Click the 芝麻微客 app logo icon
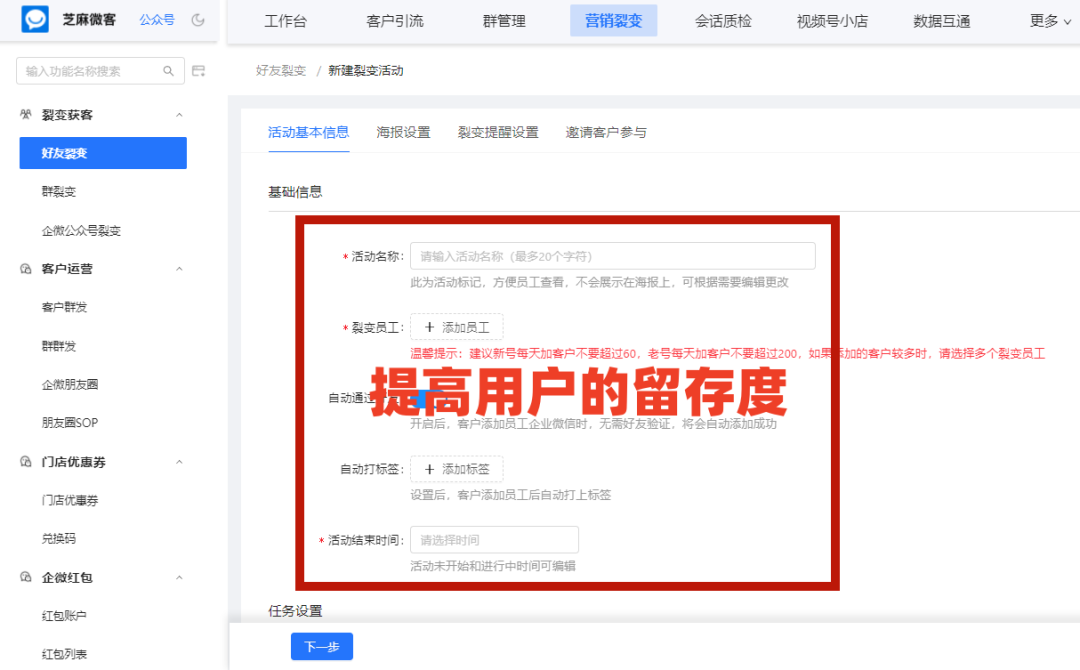This screenshot has width=1080, height=670. (x=33, y=20)
